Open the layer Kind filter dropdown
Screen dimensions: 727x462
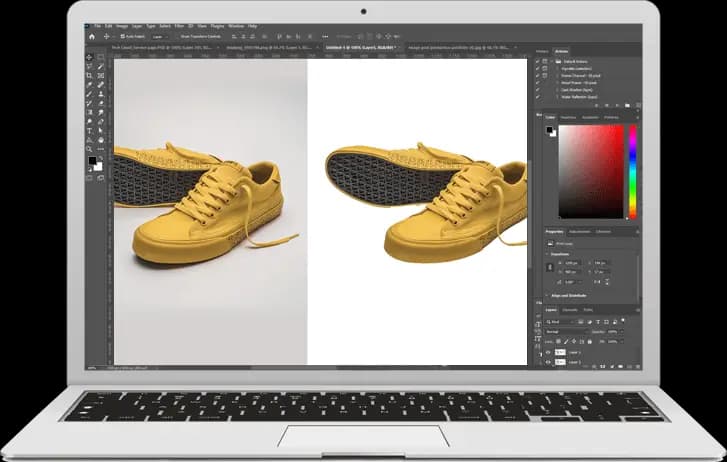coord(560,322)
